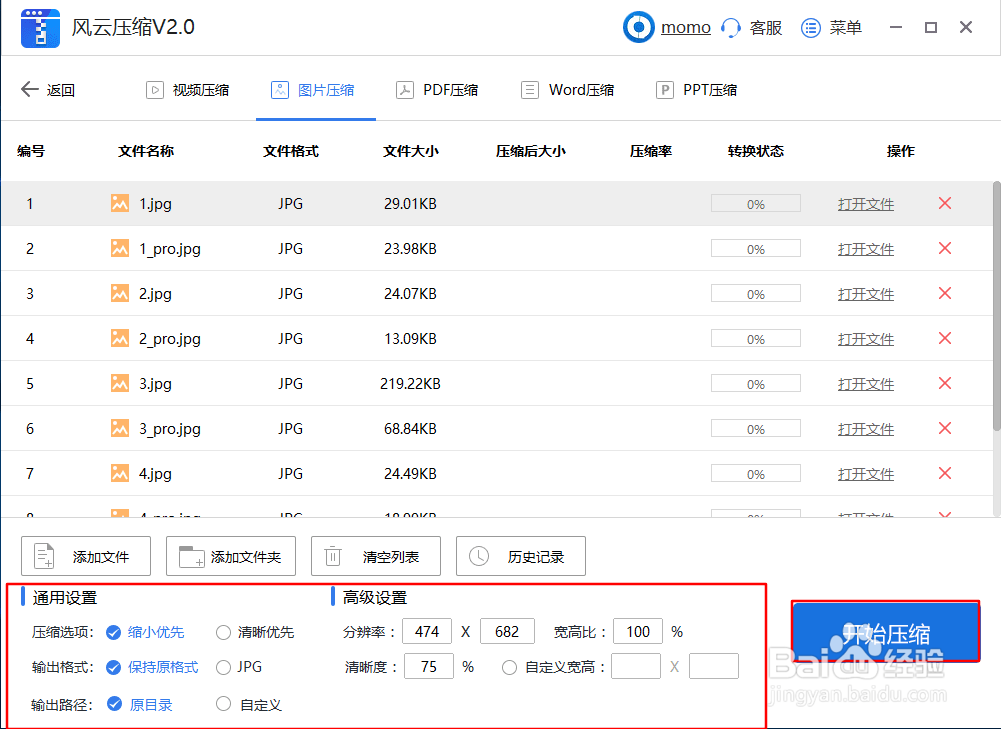The height and width of the screenshot is (729, 1001).
Task: Switch to the 图片压缩 tab
Action: click(x=315, y=89)
